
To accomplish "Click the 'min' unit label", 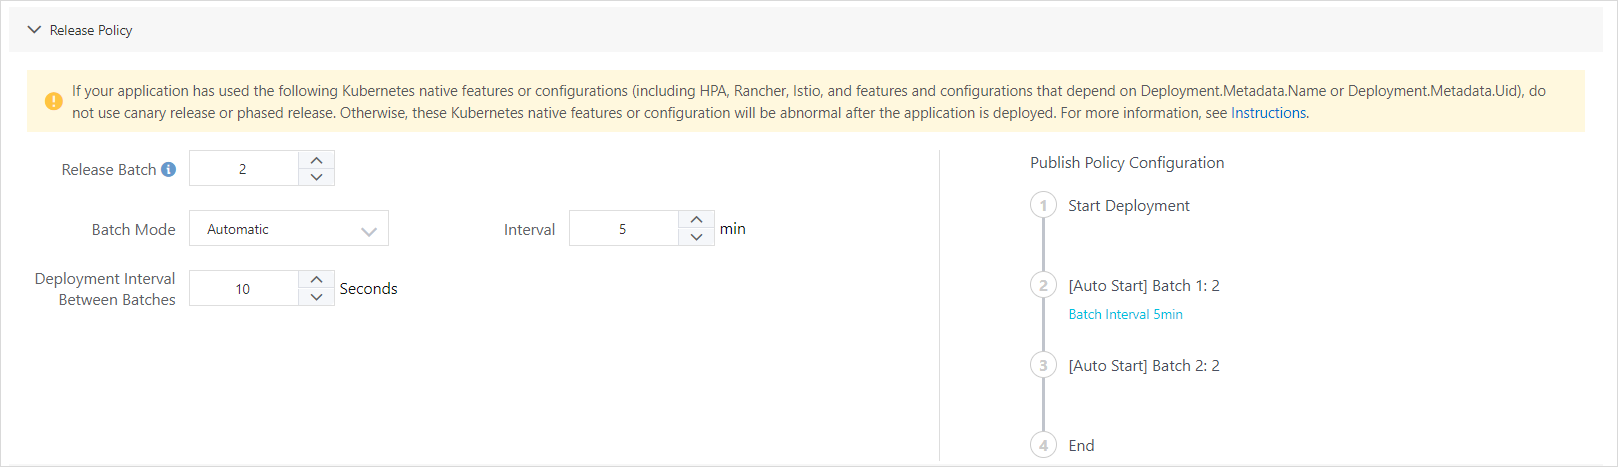I will (732, 229).
